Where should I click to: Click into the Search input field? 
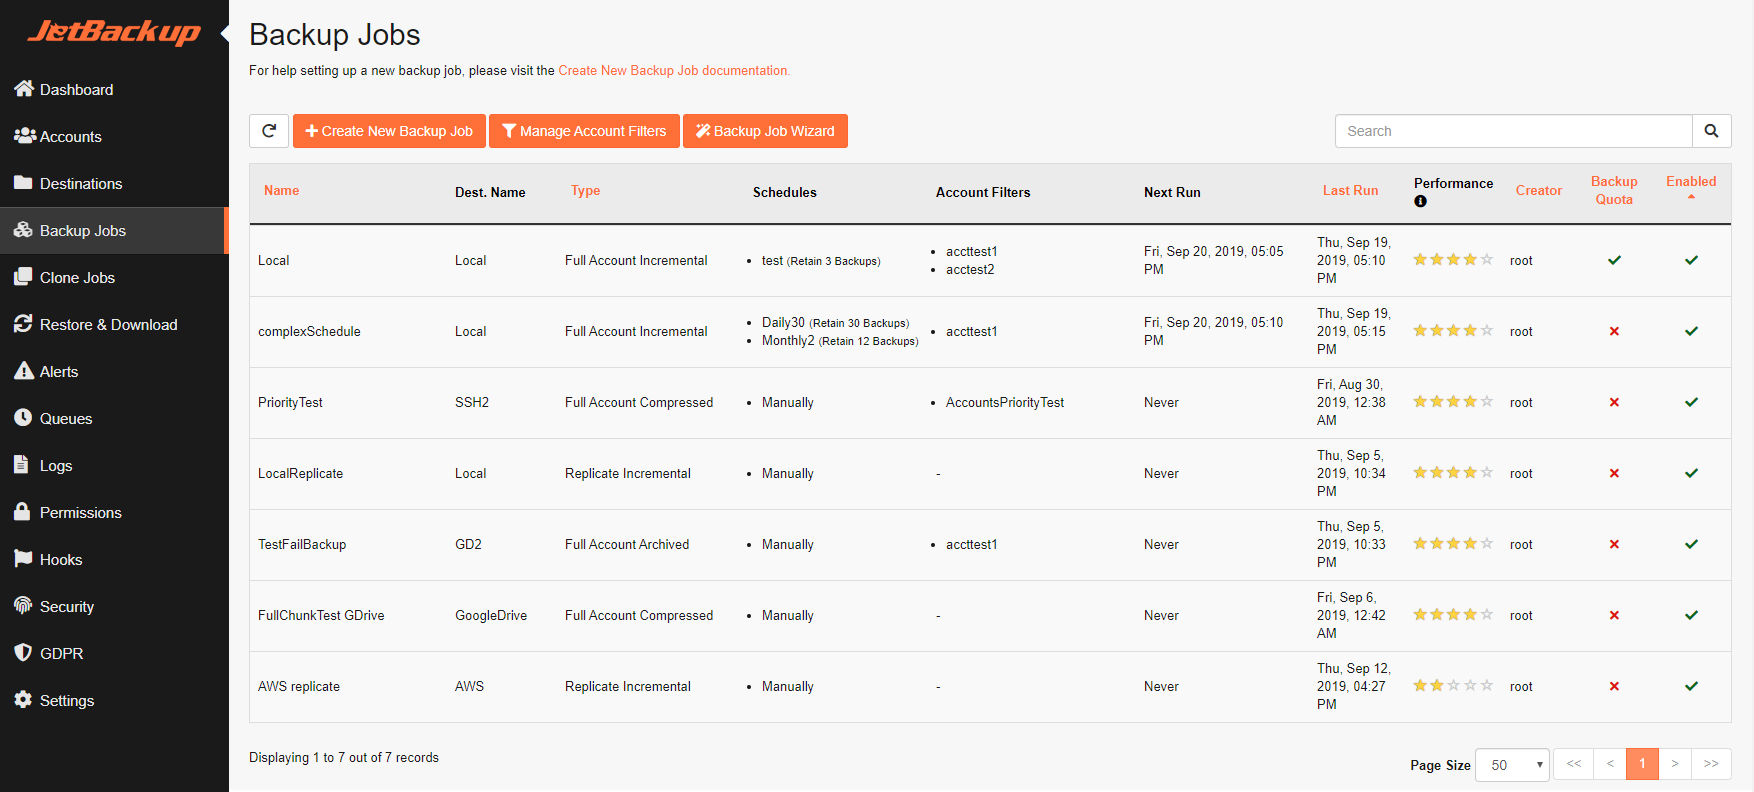[1513, 131]
